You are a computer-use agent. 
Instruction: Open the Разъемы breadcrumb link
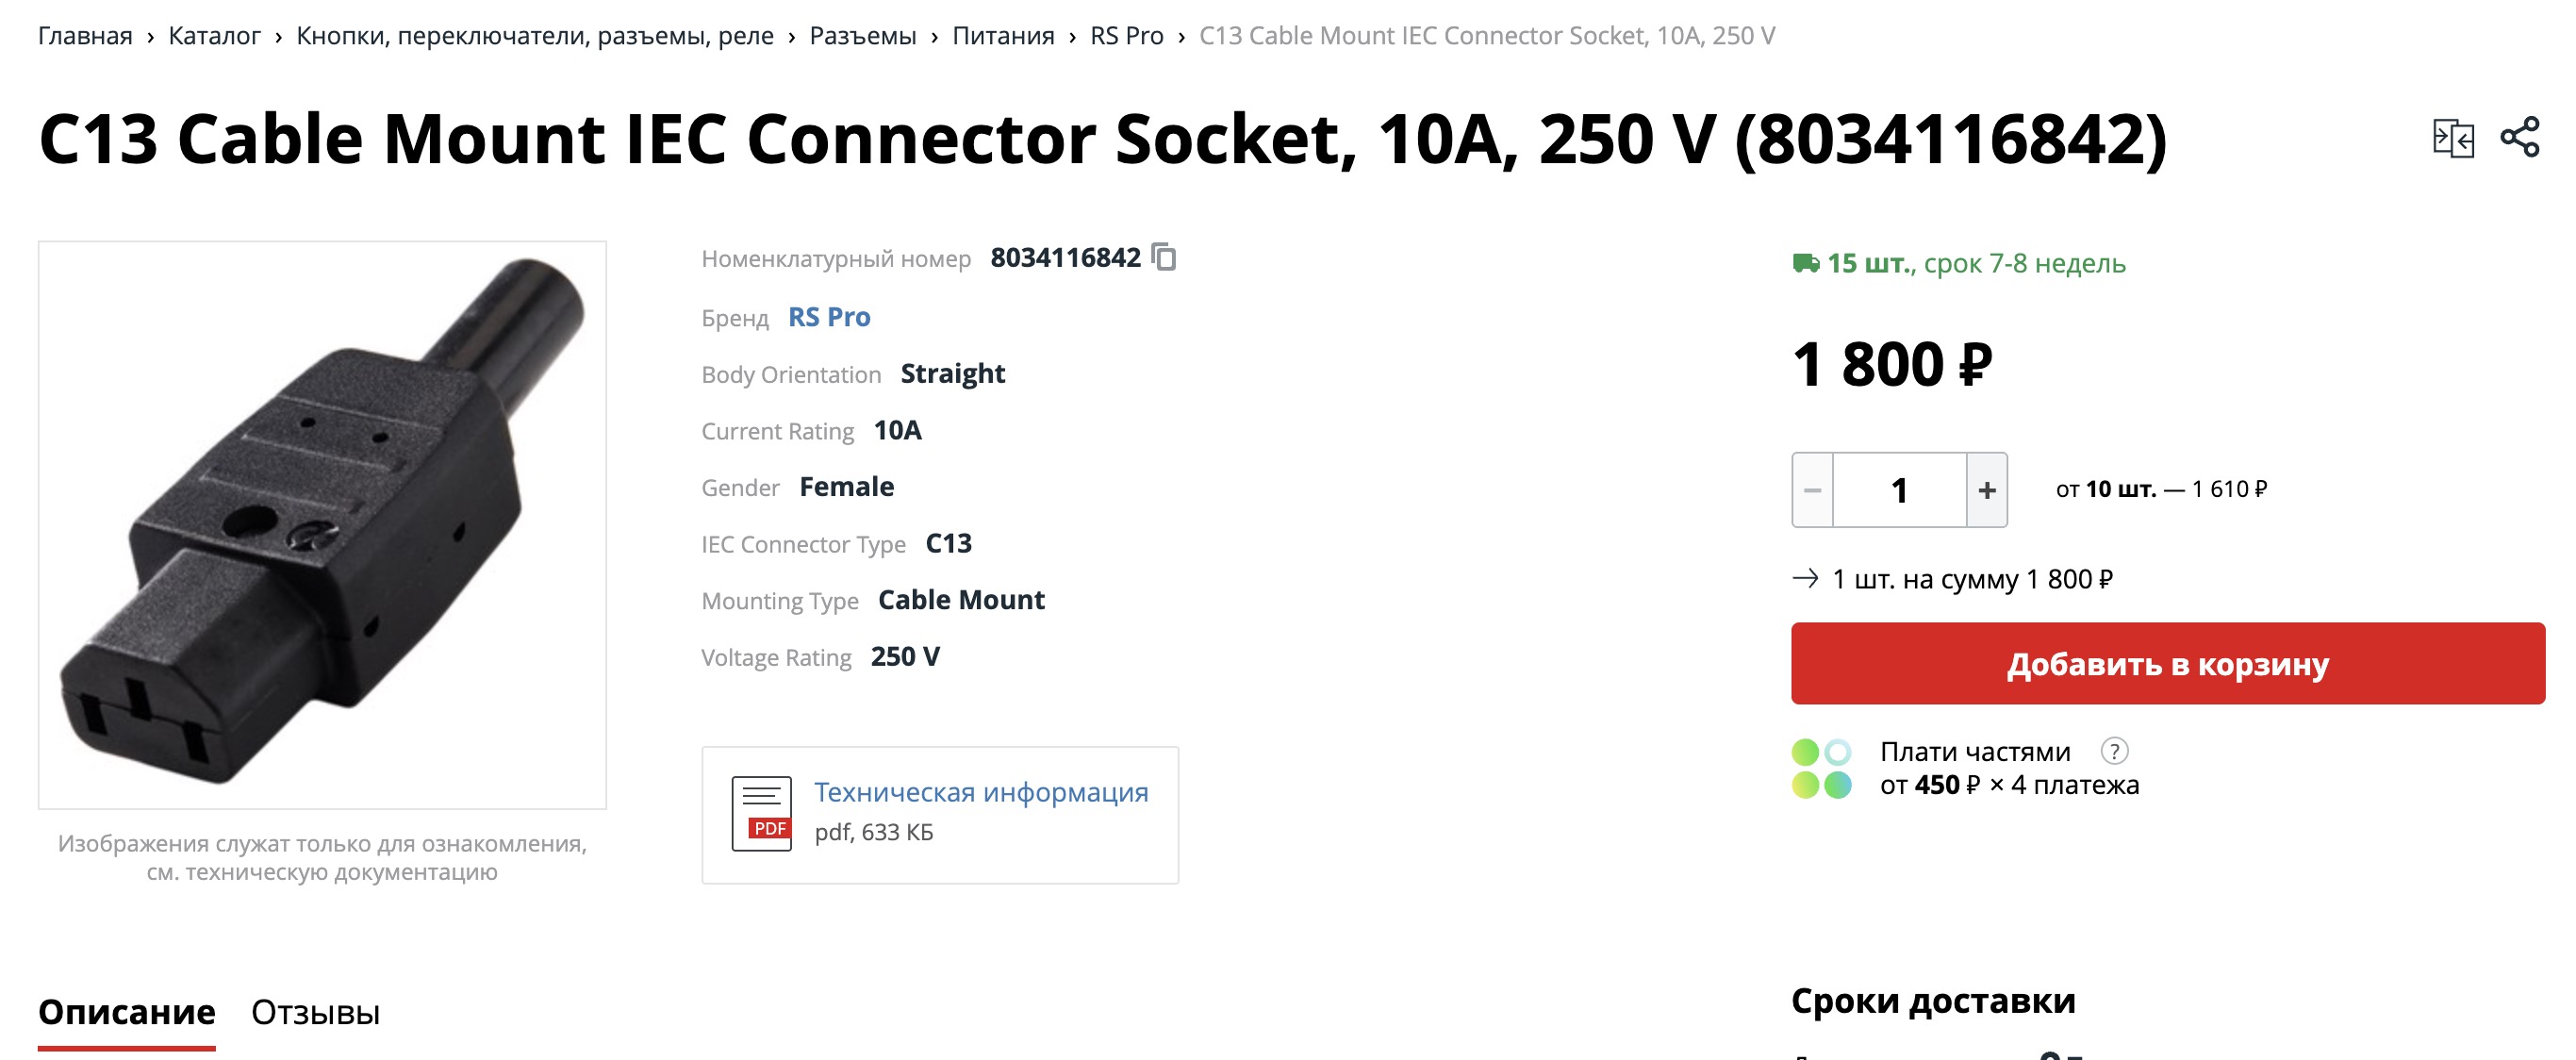tap(863, 36)
